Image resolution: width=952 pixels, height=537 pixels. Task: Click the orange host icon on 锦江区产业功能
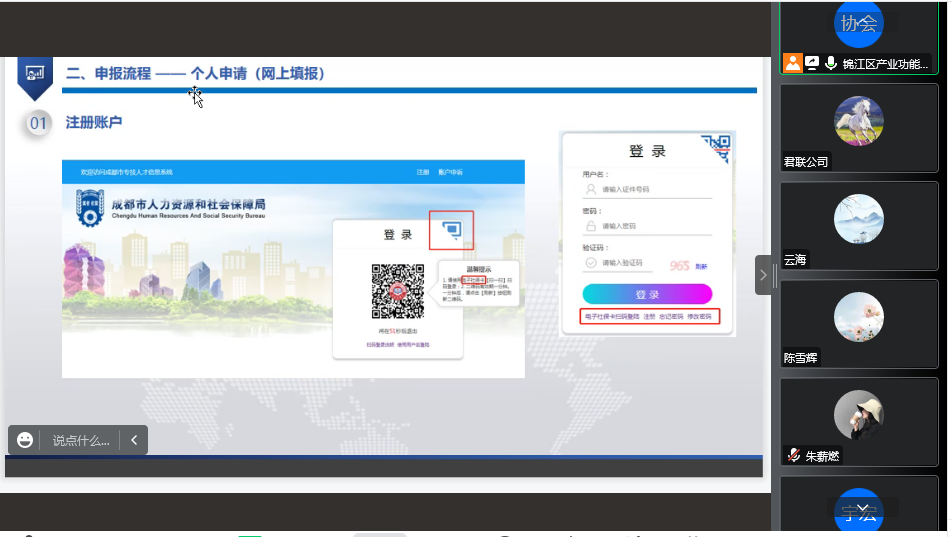[x=792, y=63]
